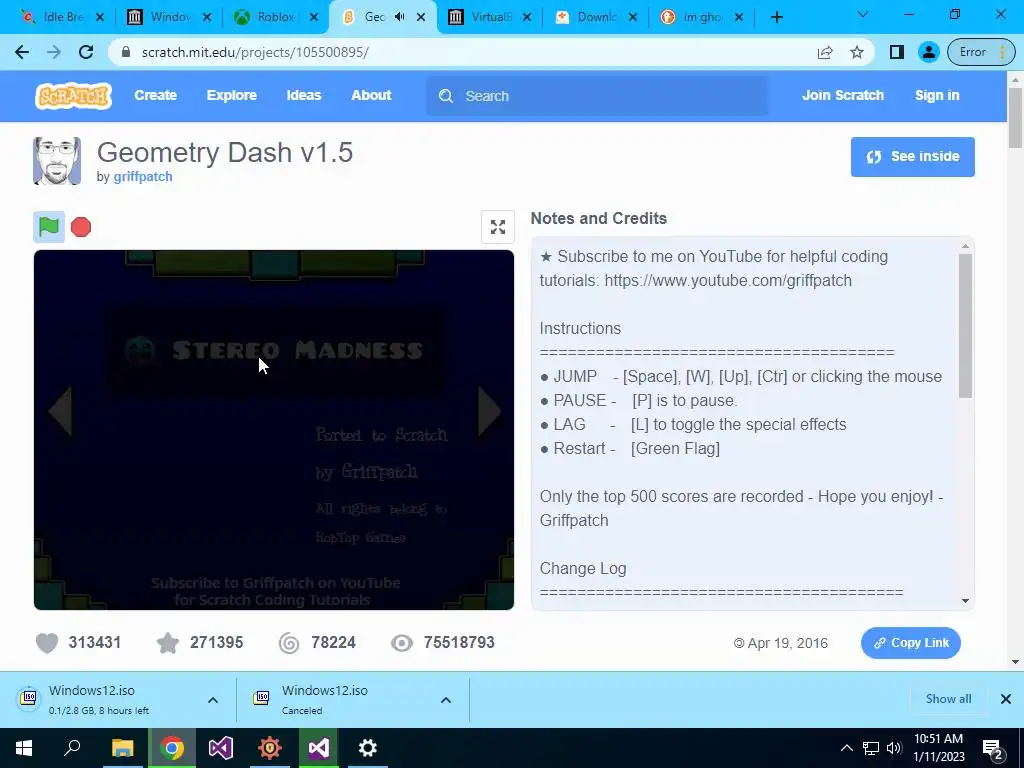The width and height of the screenshot is (1024, 768).
Task: Open the Windows Start menu
Action: 24,748
